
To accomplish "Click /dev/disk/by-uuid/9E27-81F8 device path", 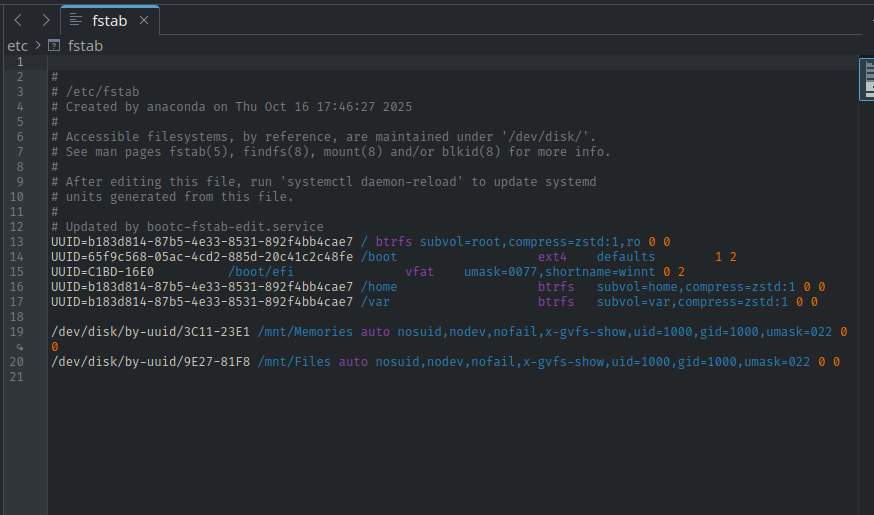I will pos(150,362).
